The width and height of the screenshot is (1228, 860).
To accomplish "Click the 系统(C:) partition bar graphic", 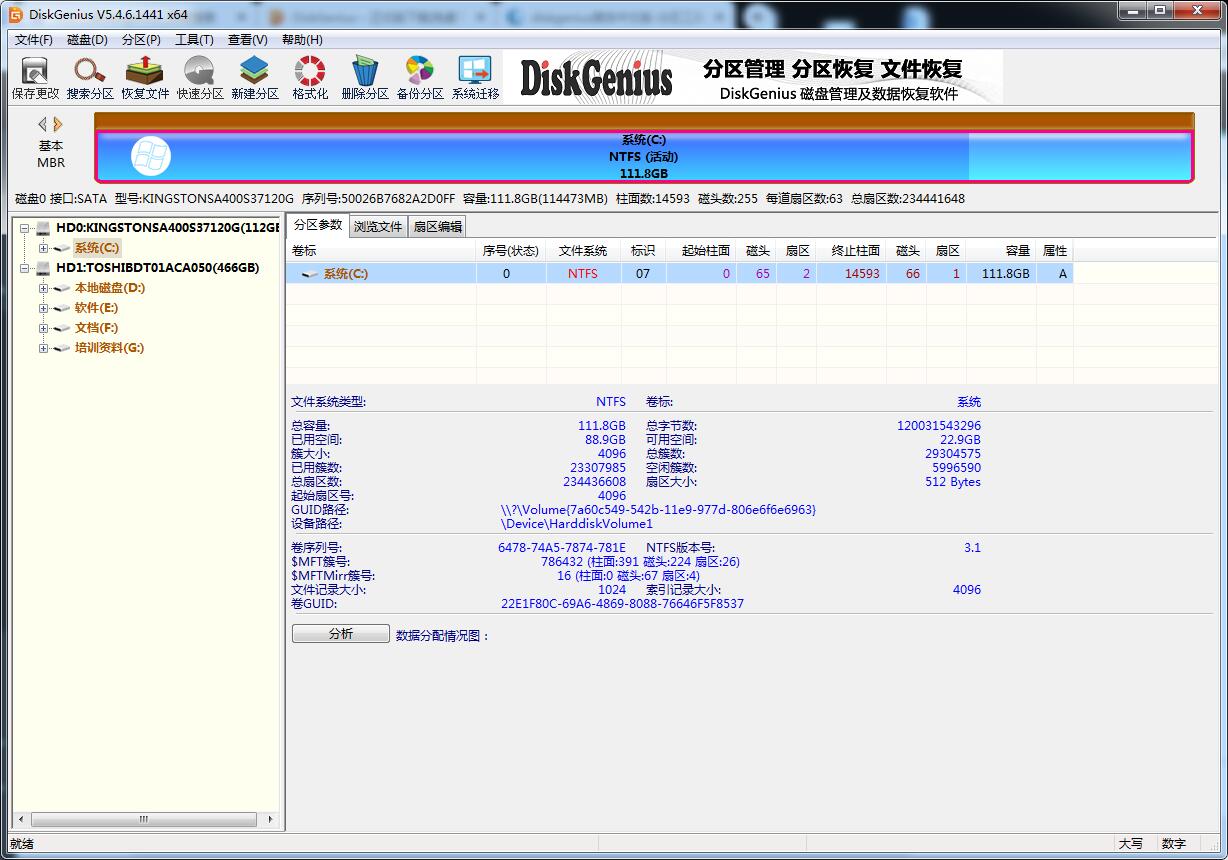I will tap(643, 157).
